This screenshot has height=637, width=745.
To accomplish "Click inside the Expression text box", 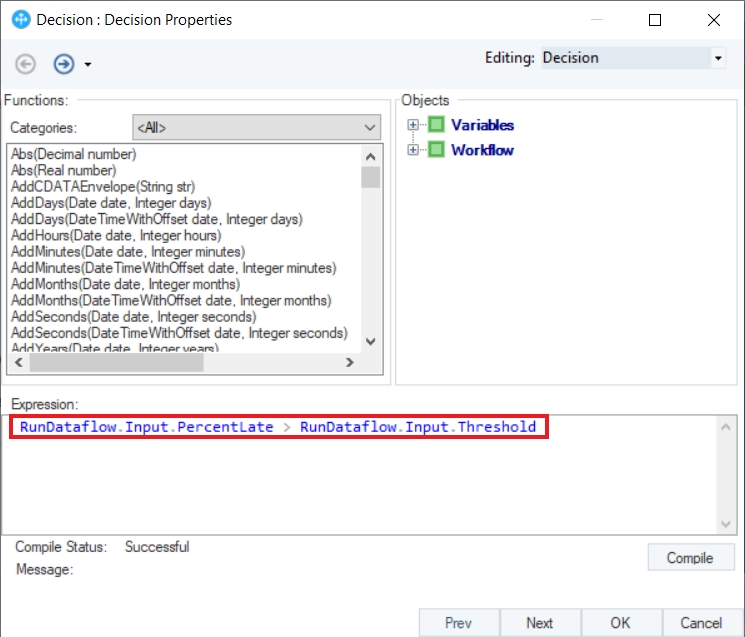I will [360, 475].
